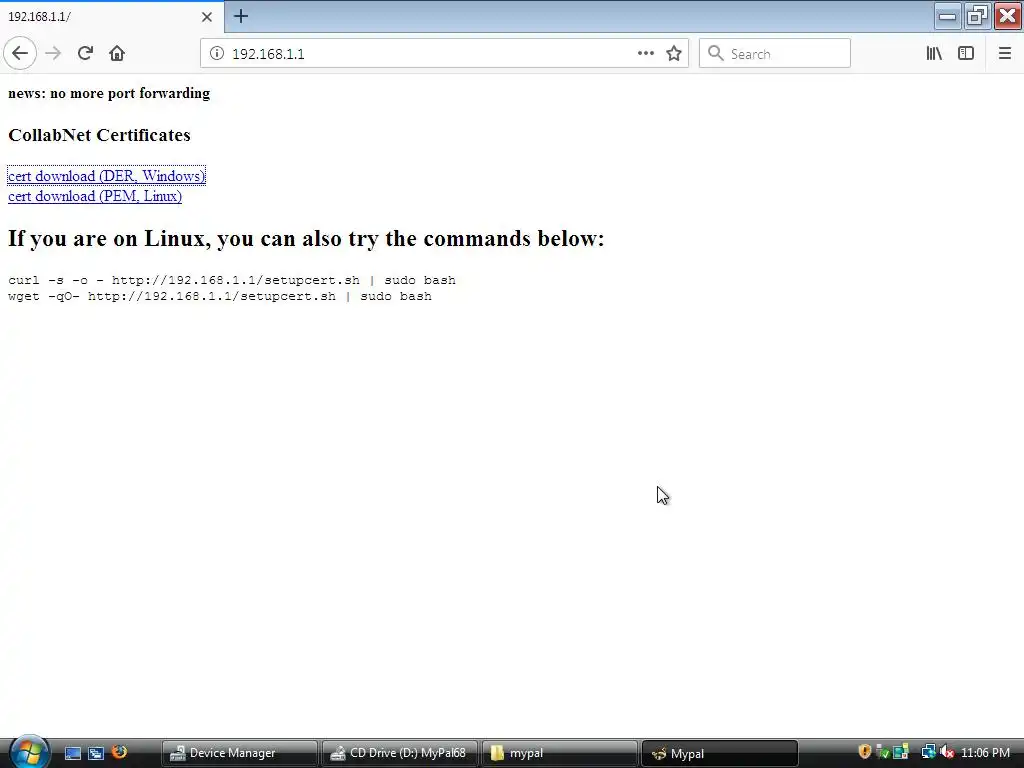Click the magnifier icon in search box

coord(716,54)
